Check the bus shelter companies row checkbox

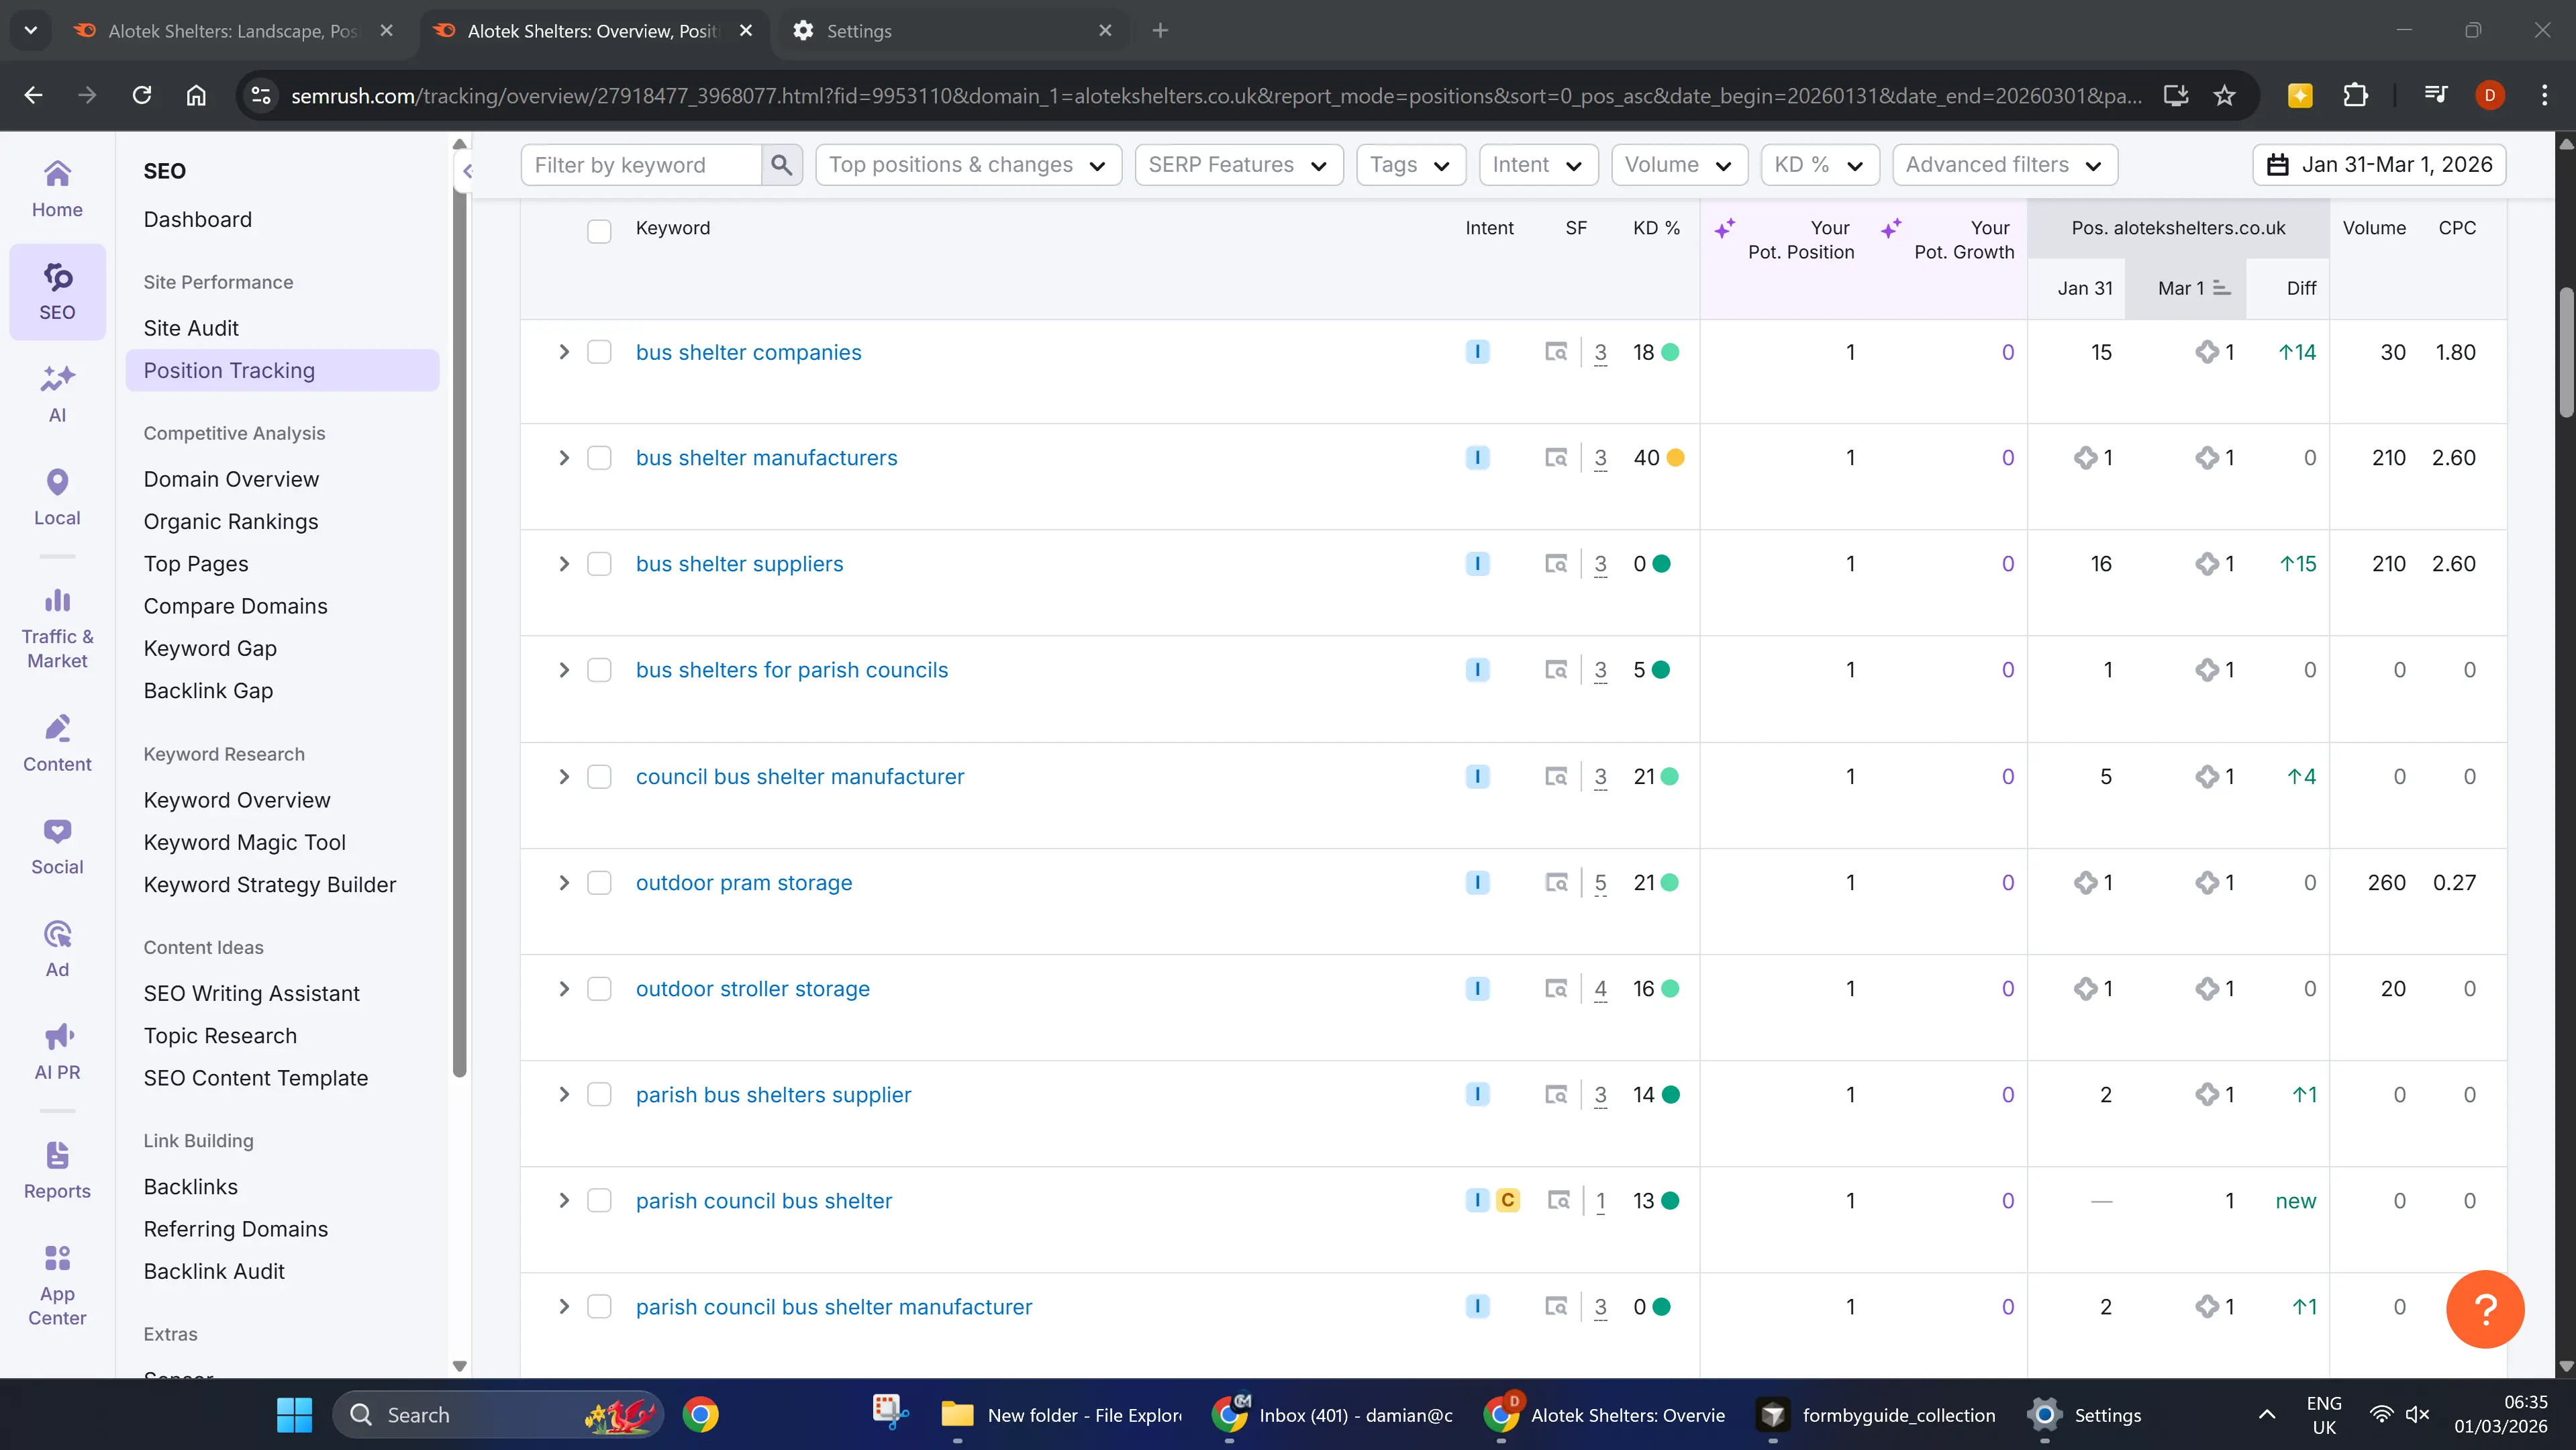click(600, 351)
